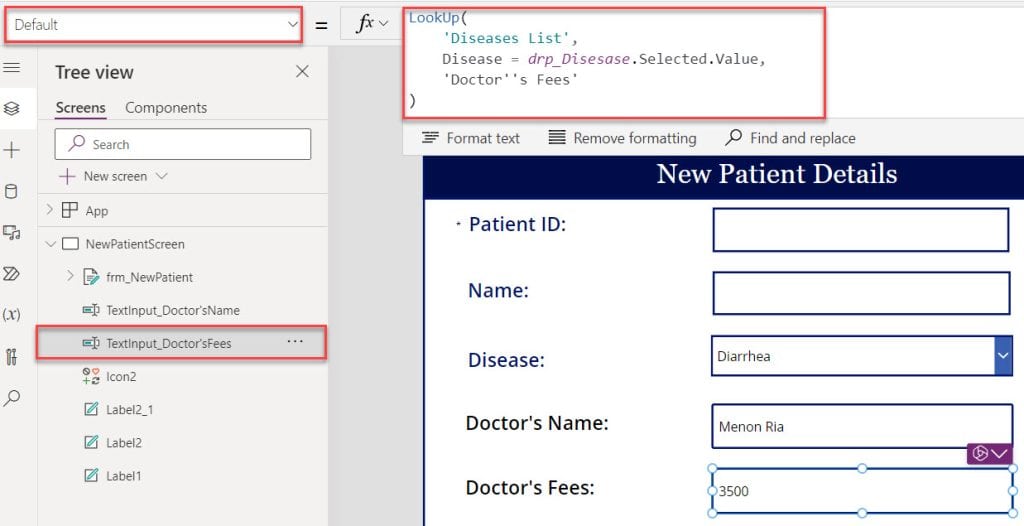Open the Media icon in left rail
The height and width of the screenshot is (526, 1024).
11,232
